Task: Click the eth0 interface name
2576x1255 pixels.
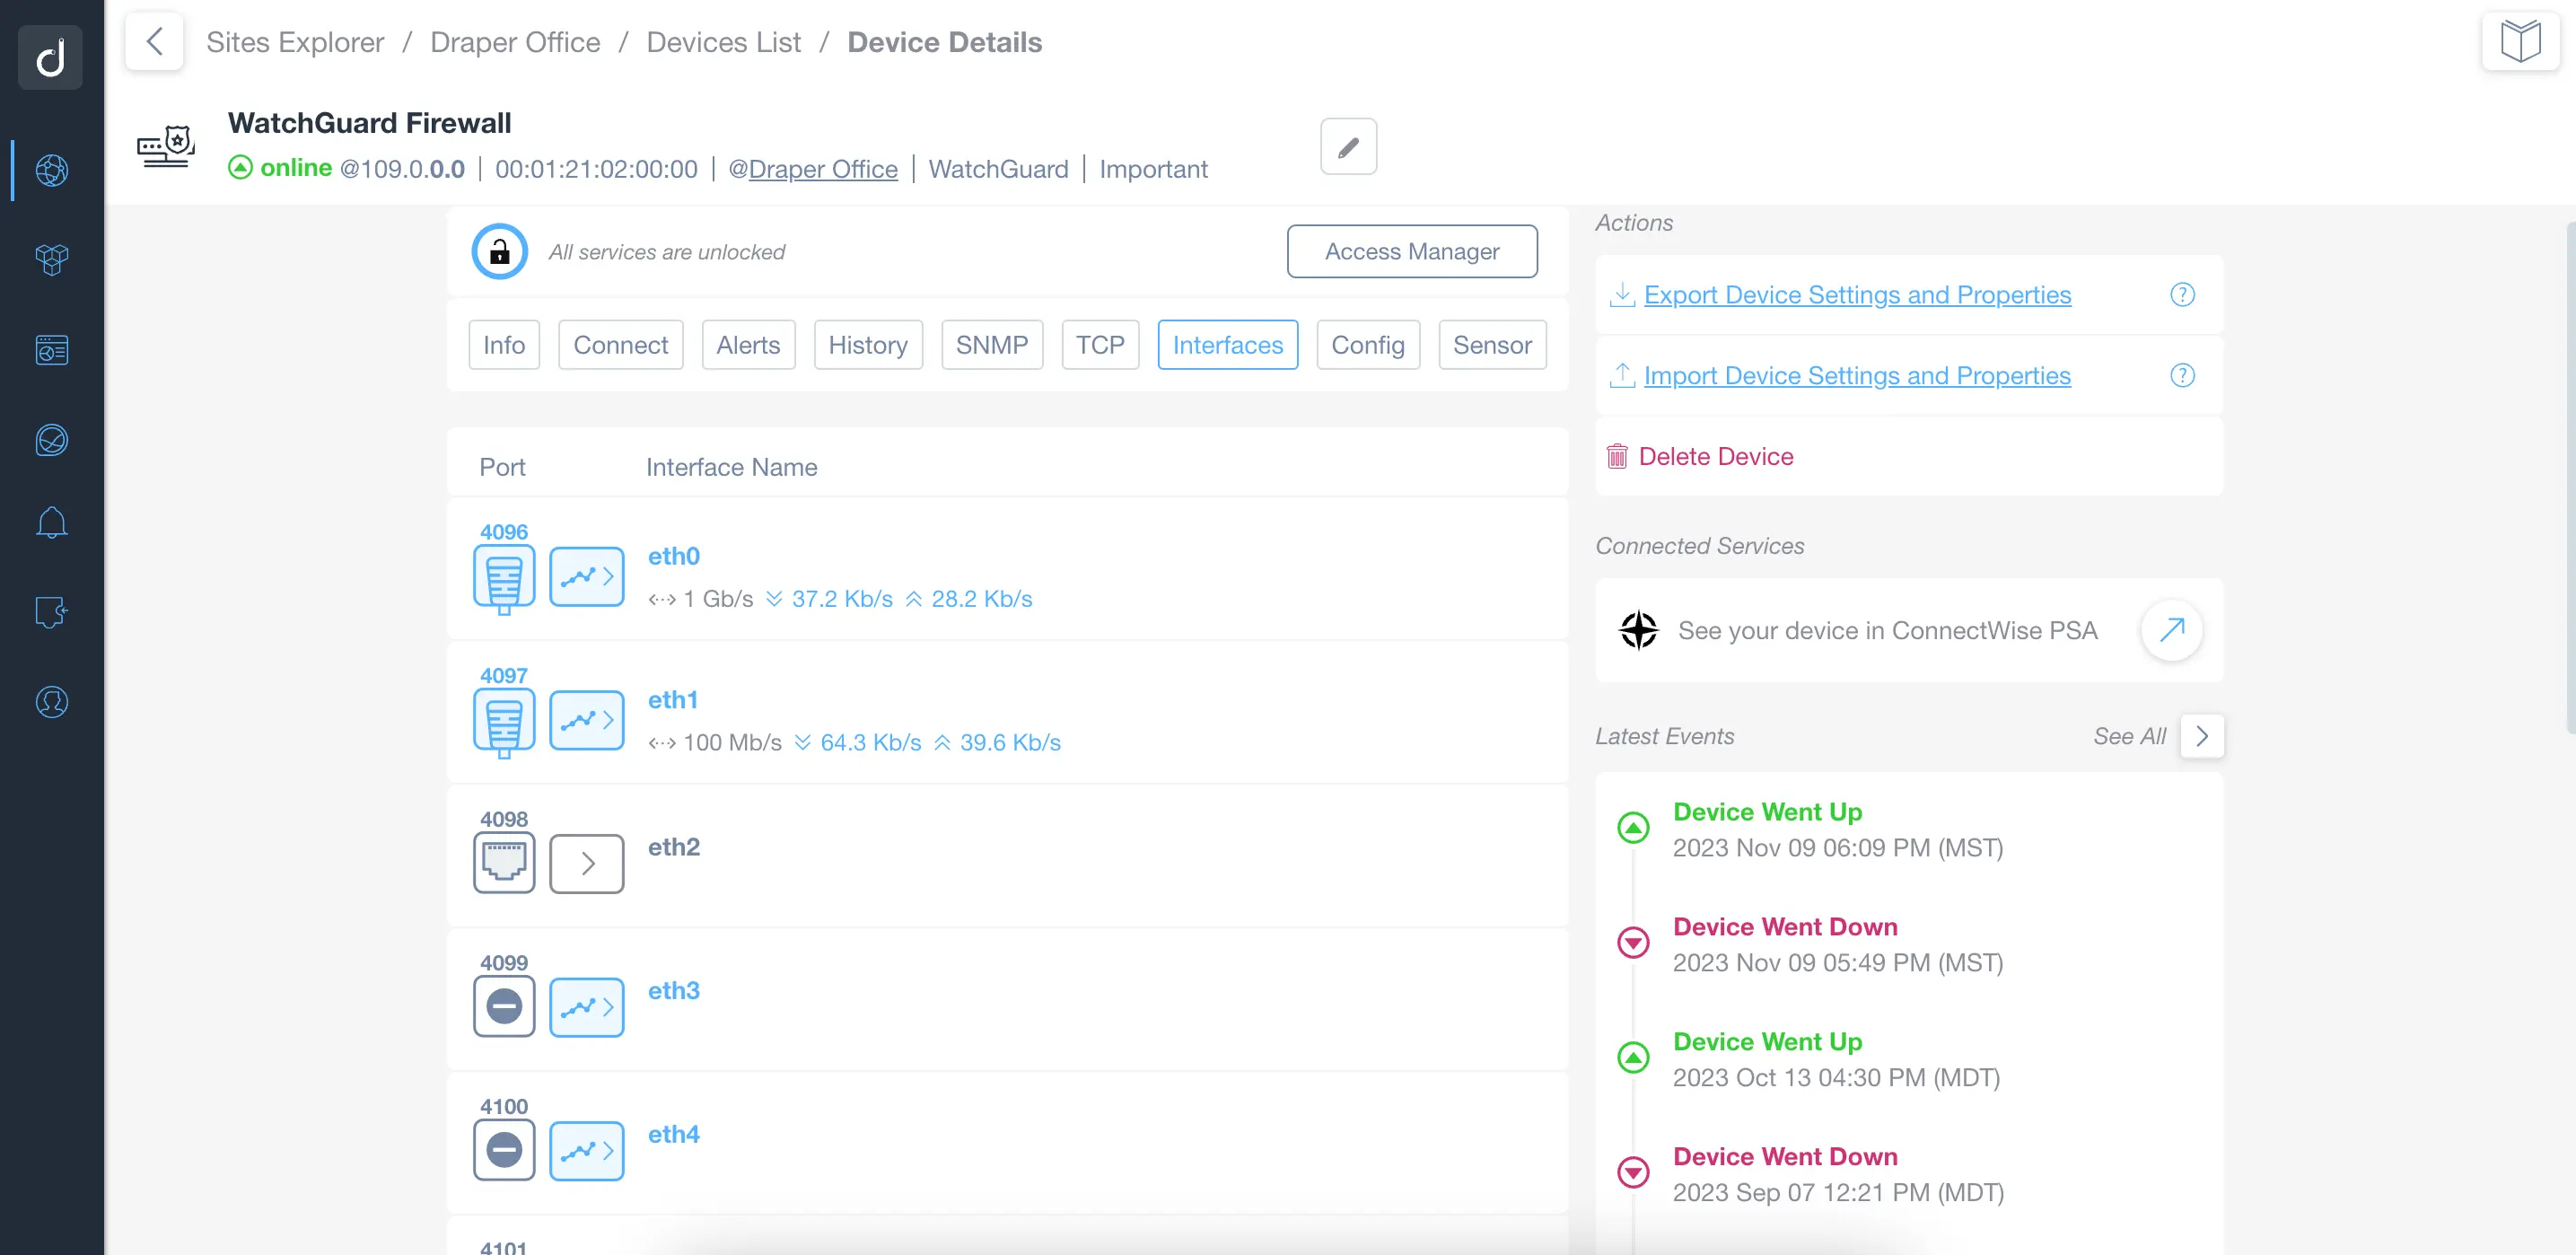Action: click(x=674, y=556)
